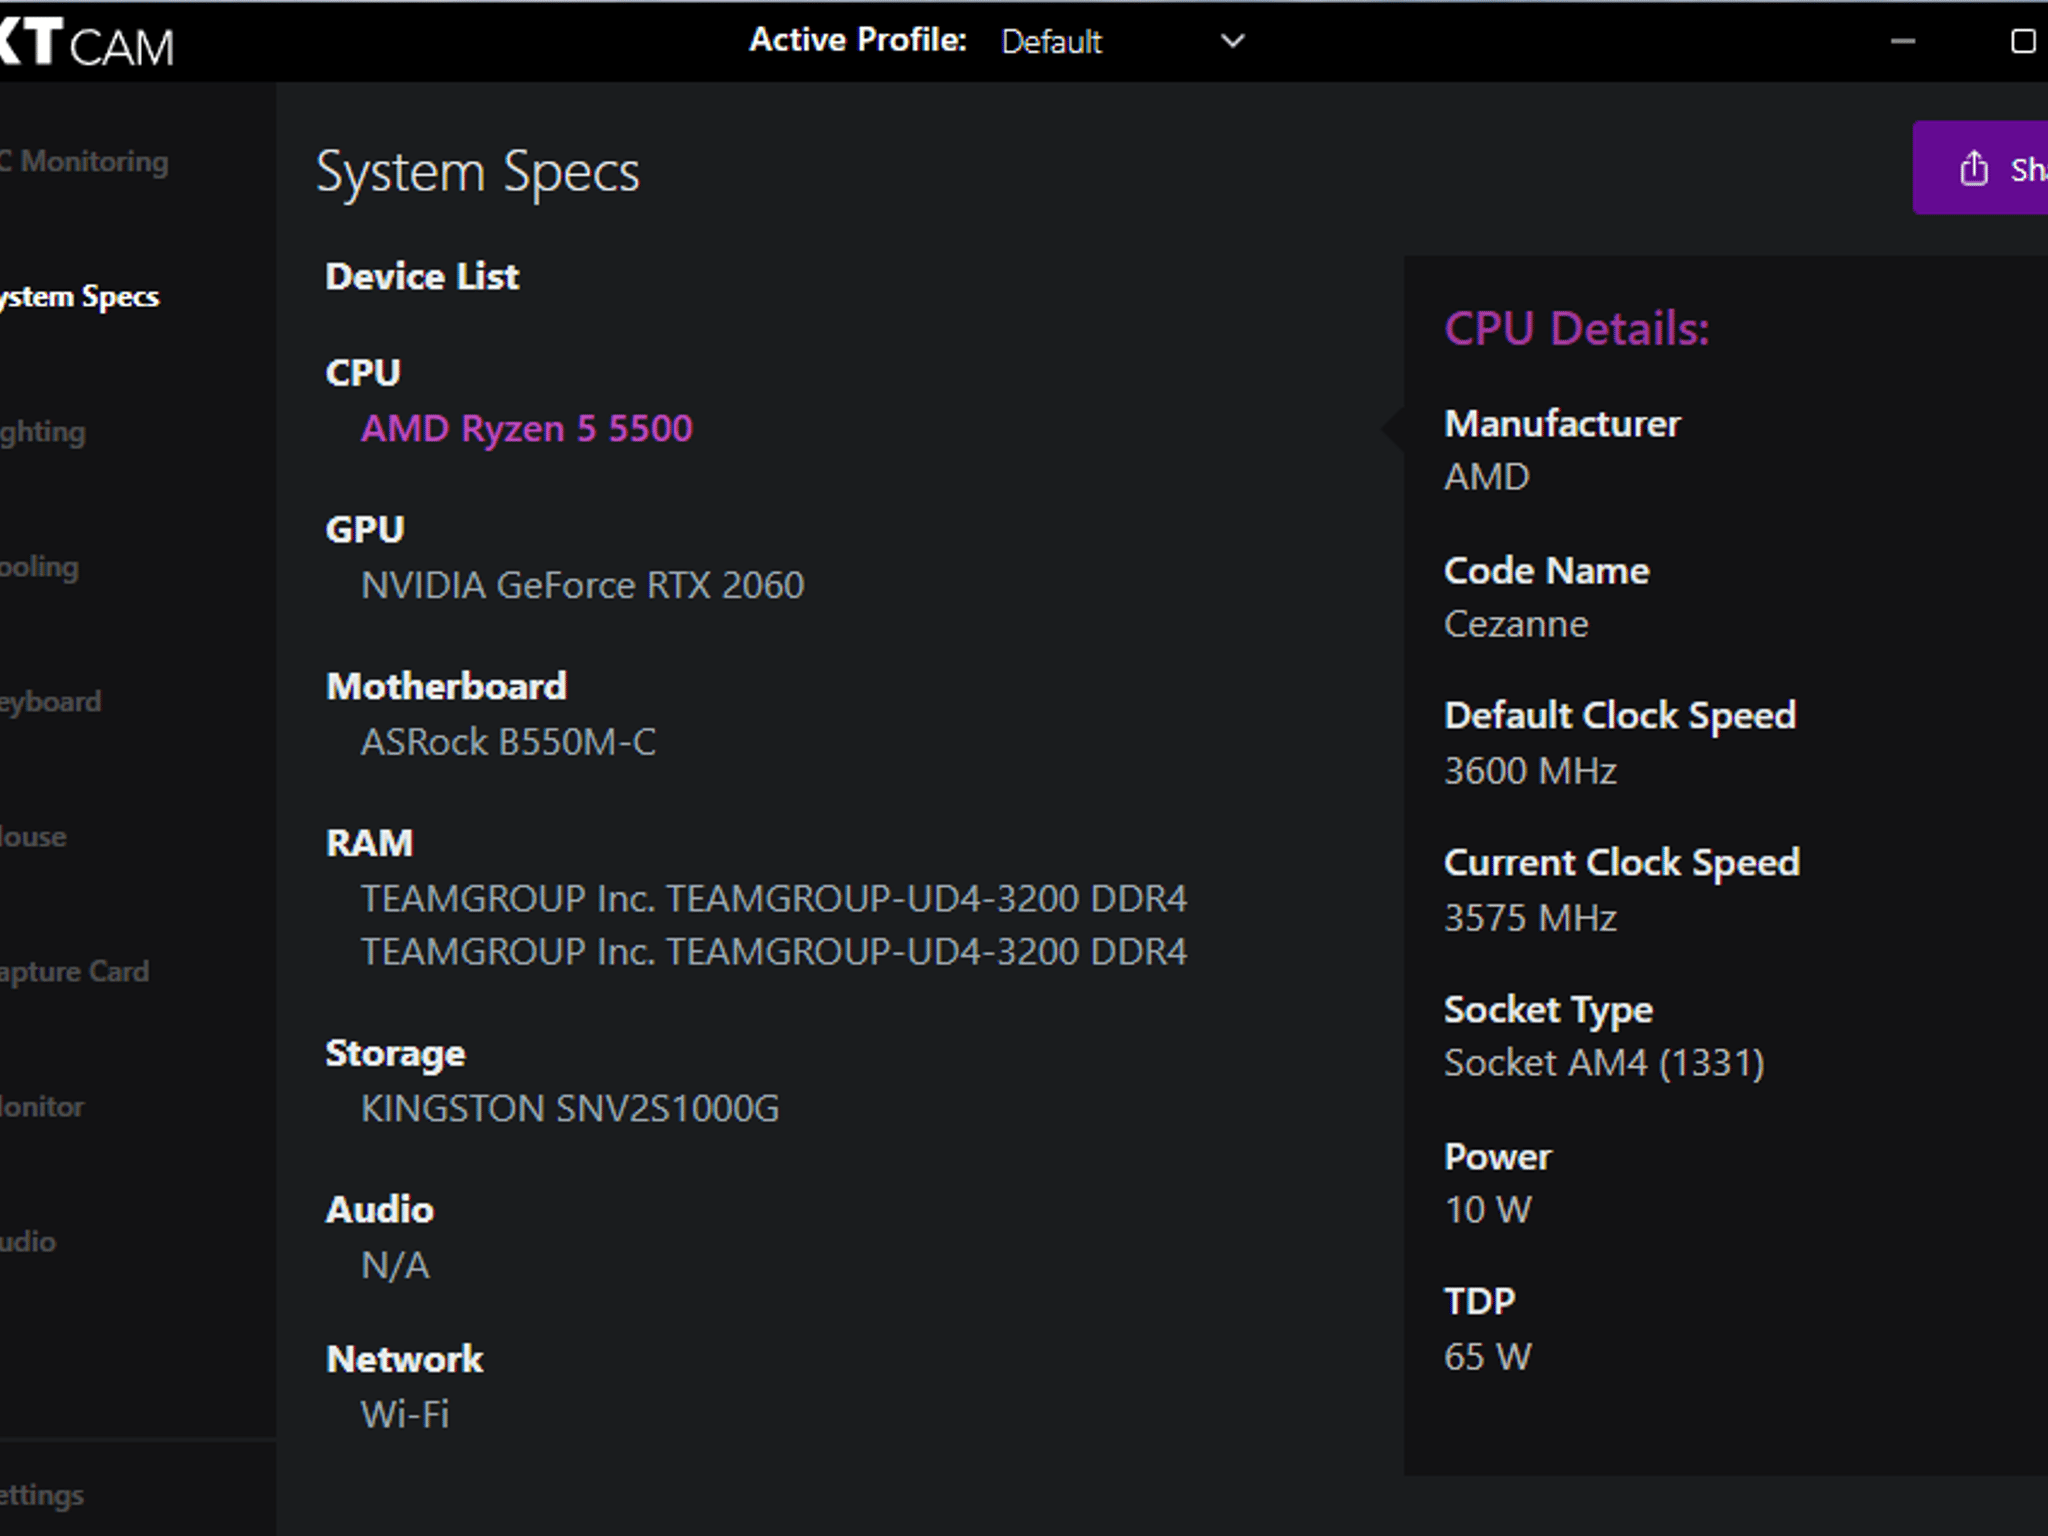The image size is (2048, 1536).
Task: Select System Specs in the sidebar
Action: pyautogui.click(x=79, y=297)
